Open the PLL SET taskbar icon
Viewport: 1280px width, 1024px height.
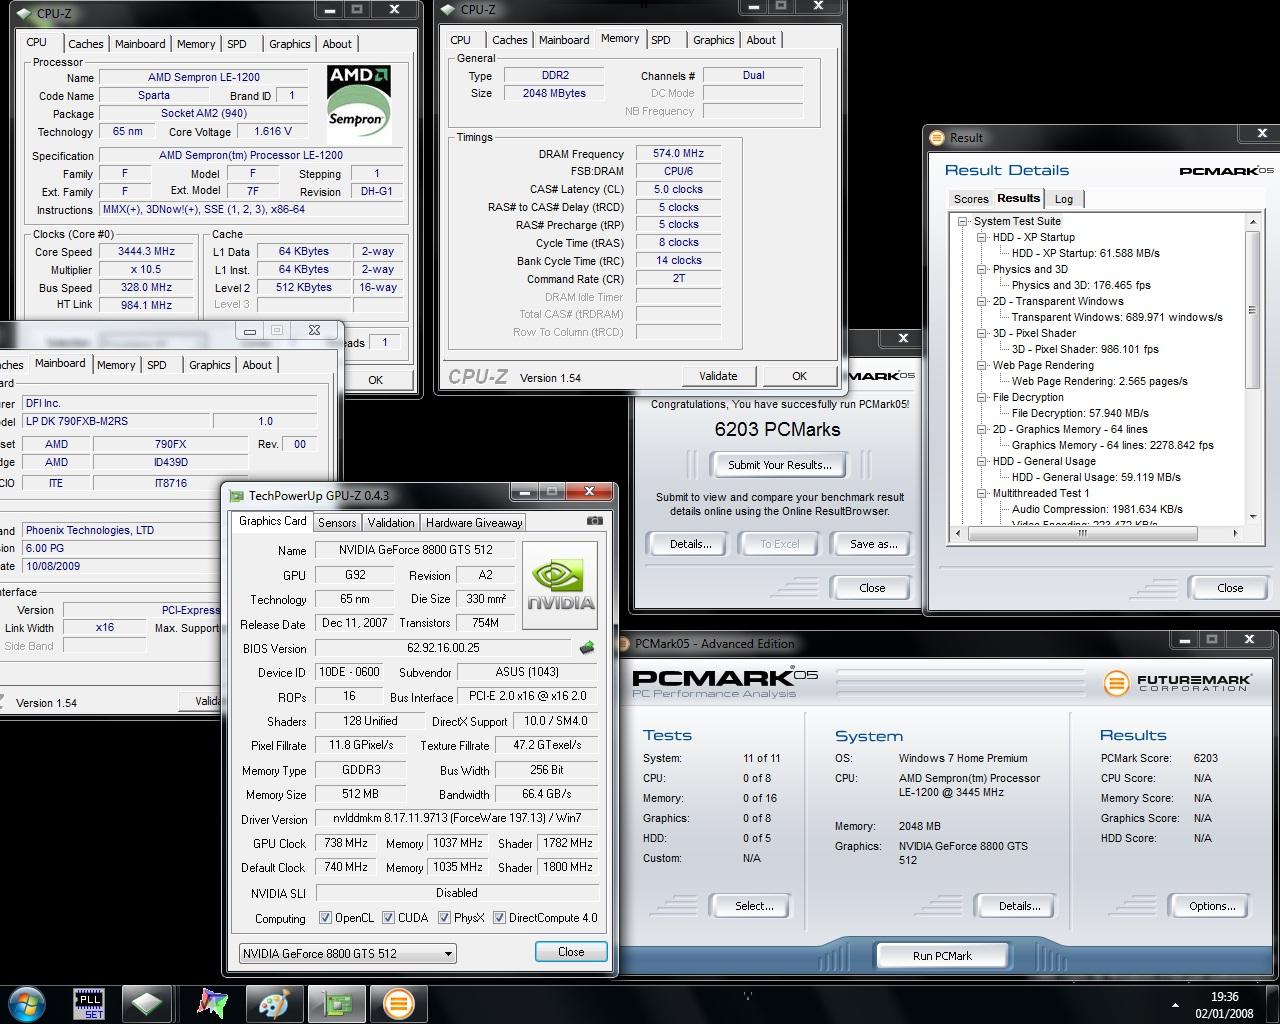89,1003
